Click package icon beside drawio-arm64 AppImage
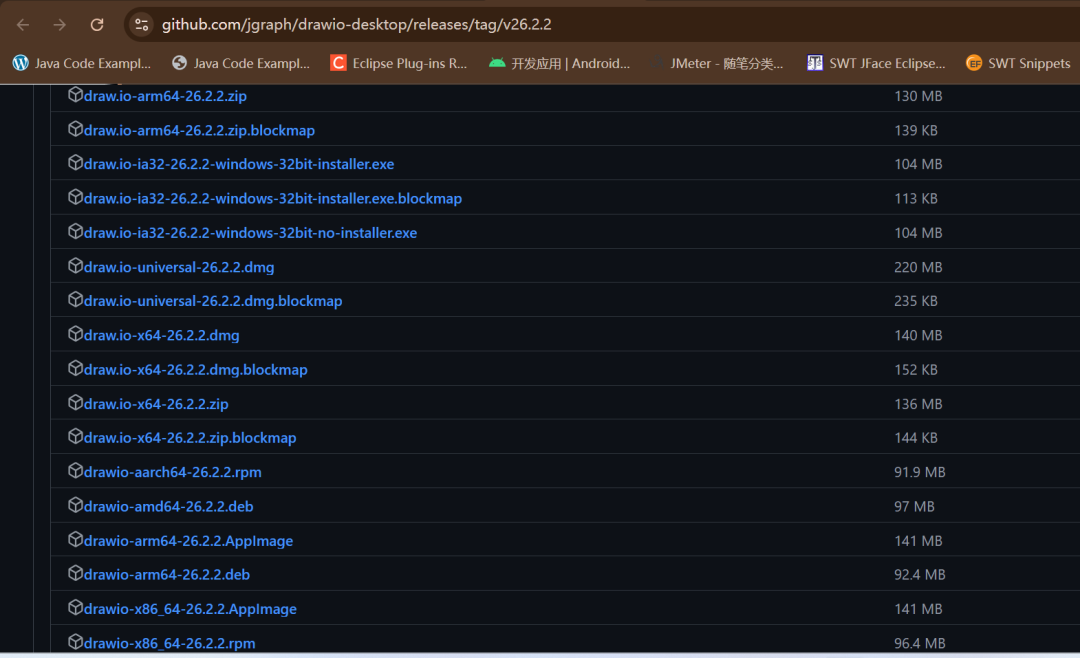1080x658 pixels. point(75,539)
